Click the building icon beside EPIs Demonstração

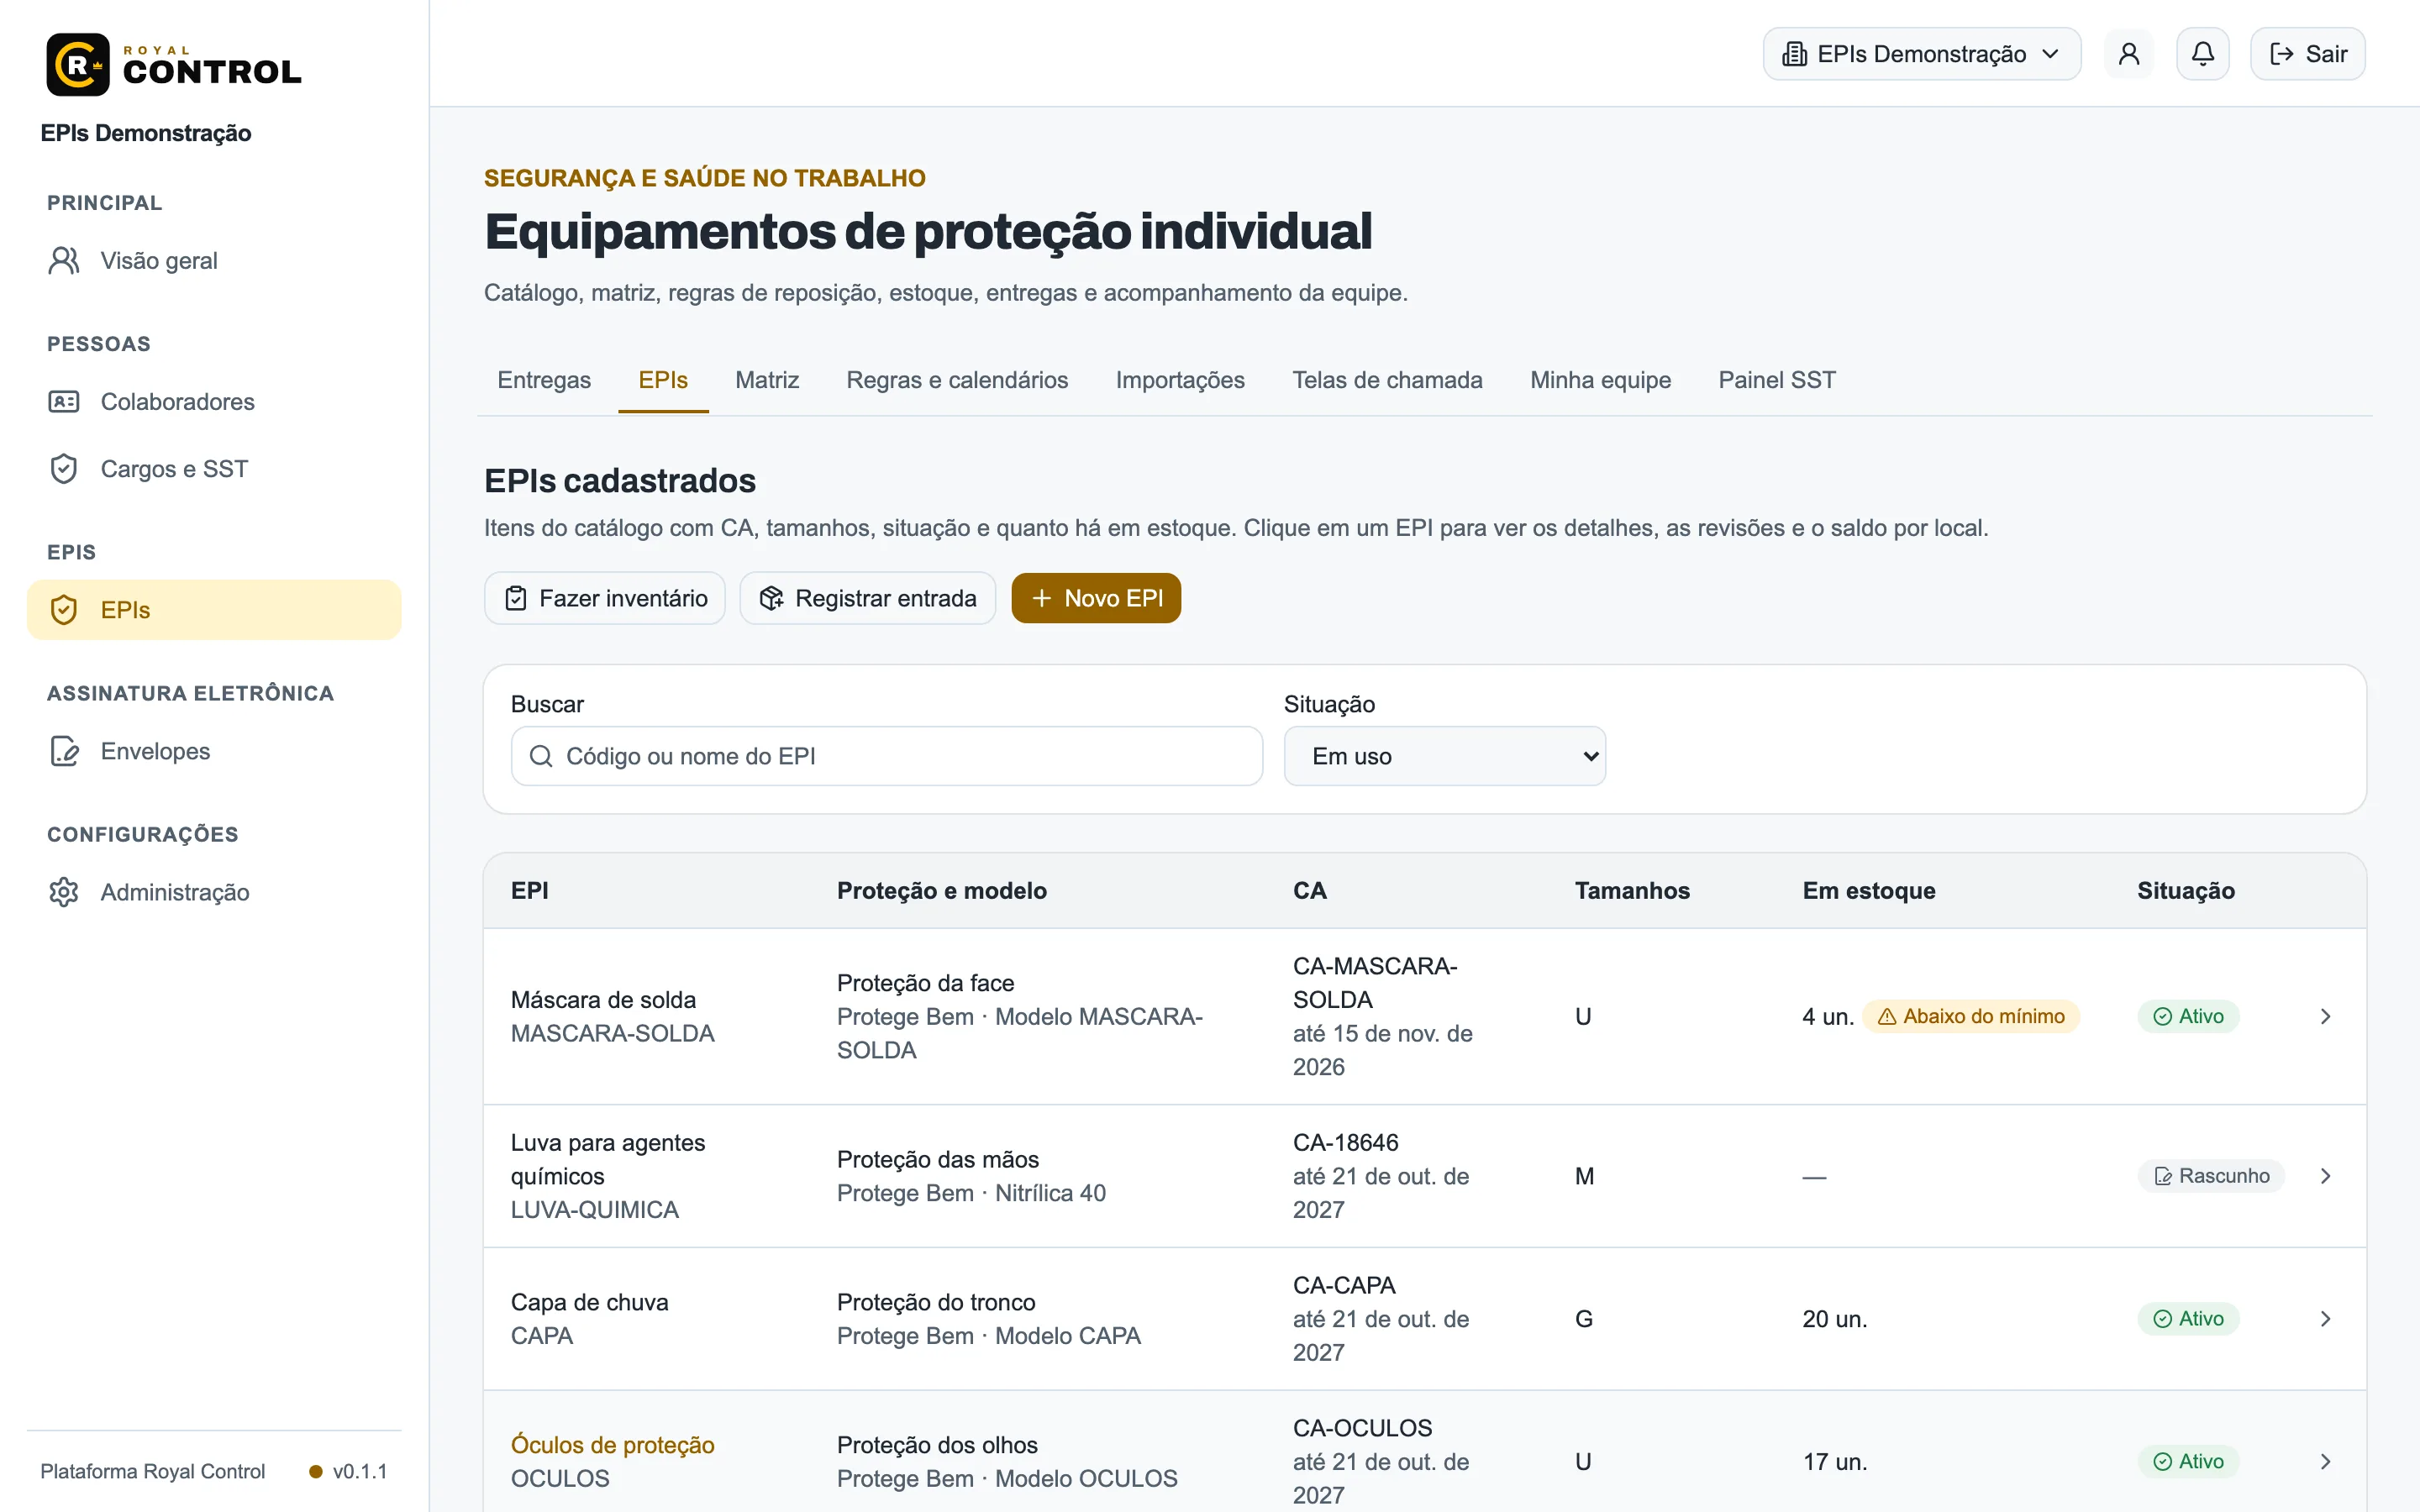(1795, 54)
